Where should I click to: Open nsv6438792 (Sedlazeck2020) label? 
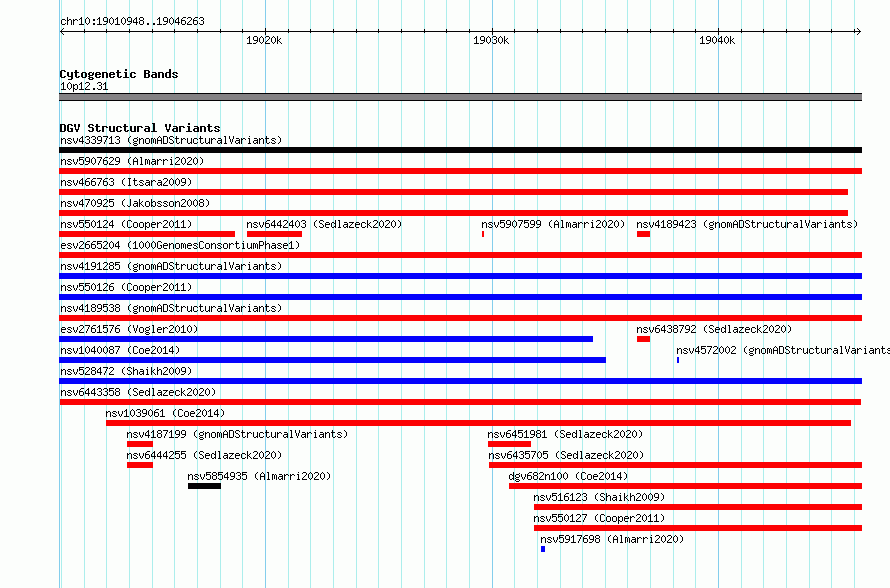click(x=714, y=329)
